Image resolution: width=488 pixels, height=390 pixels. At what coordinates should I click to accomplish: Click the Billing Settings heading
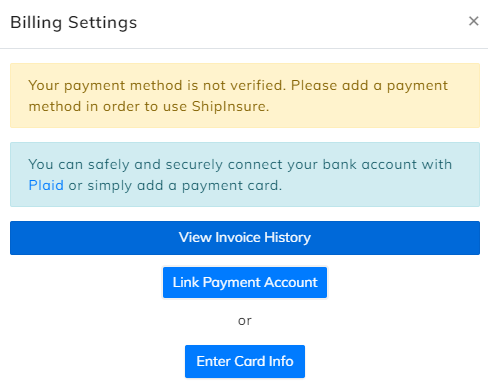[x=74, y=23]
